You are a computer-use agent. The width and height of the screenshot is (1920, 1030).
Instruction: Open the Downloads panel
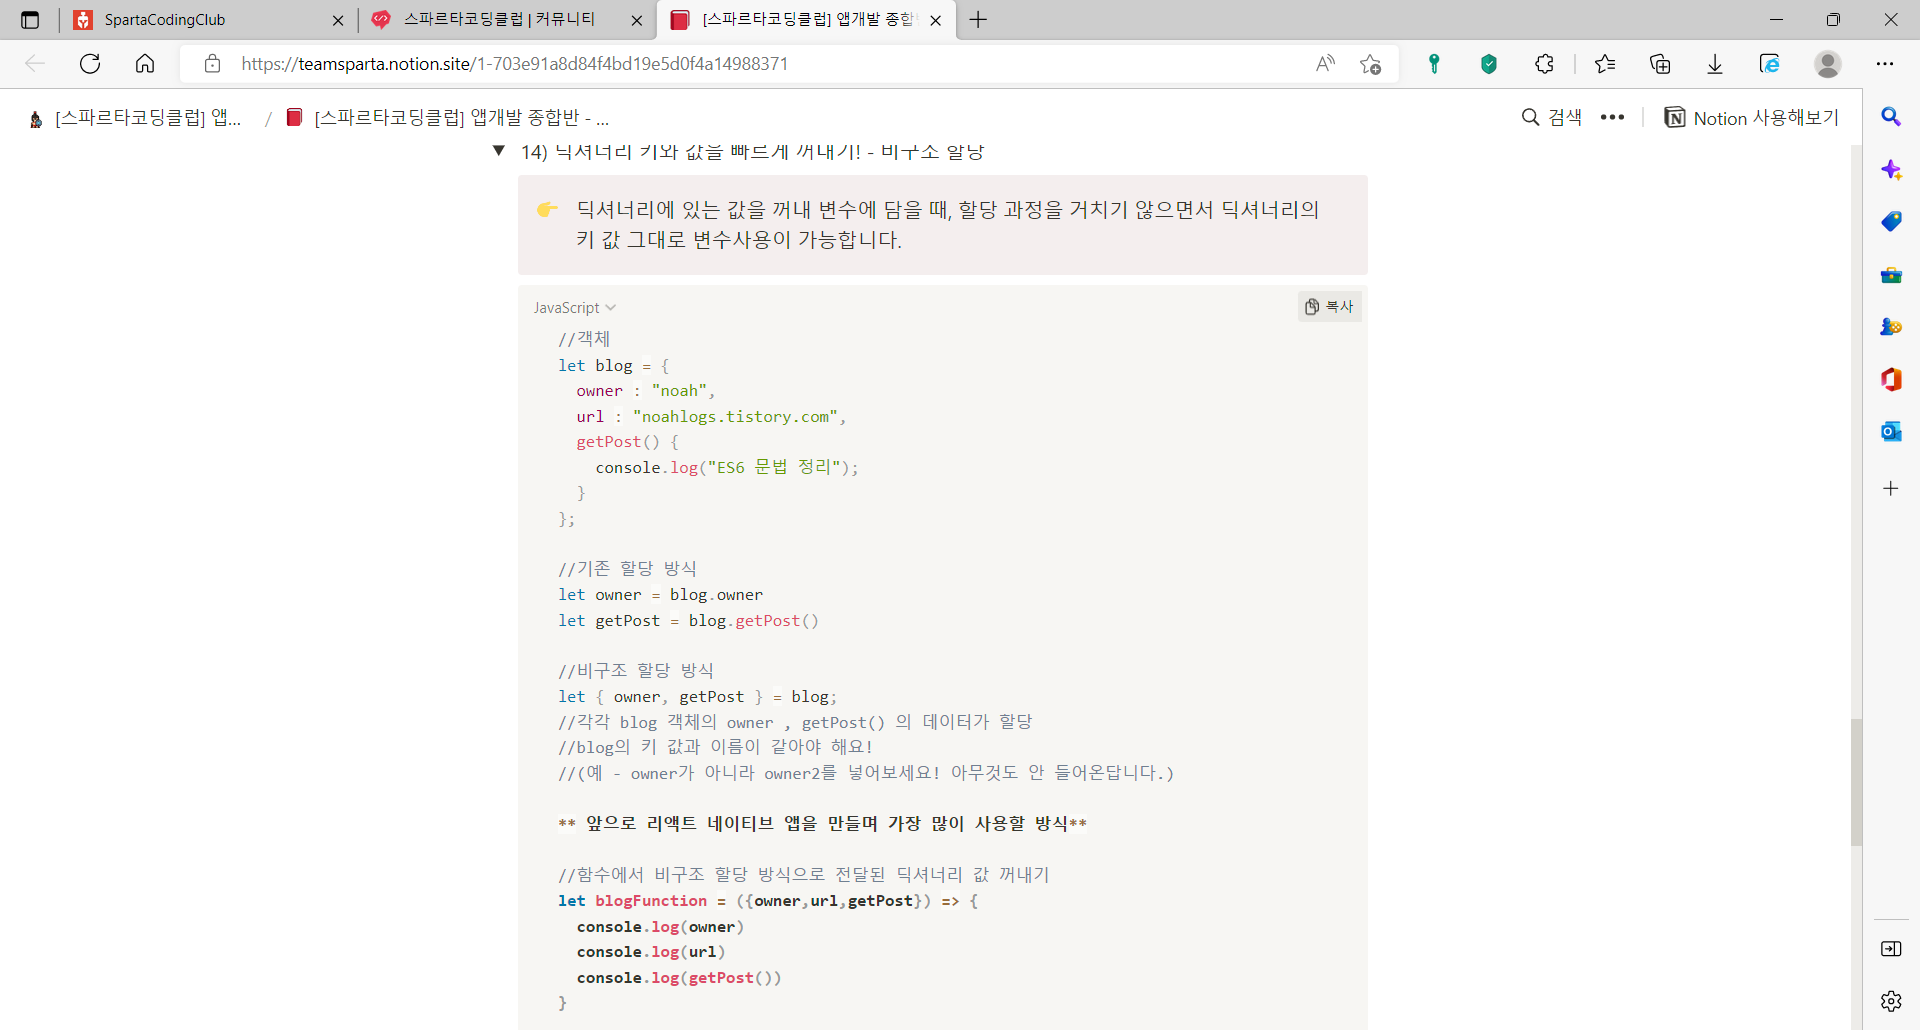point(1715,64)
